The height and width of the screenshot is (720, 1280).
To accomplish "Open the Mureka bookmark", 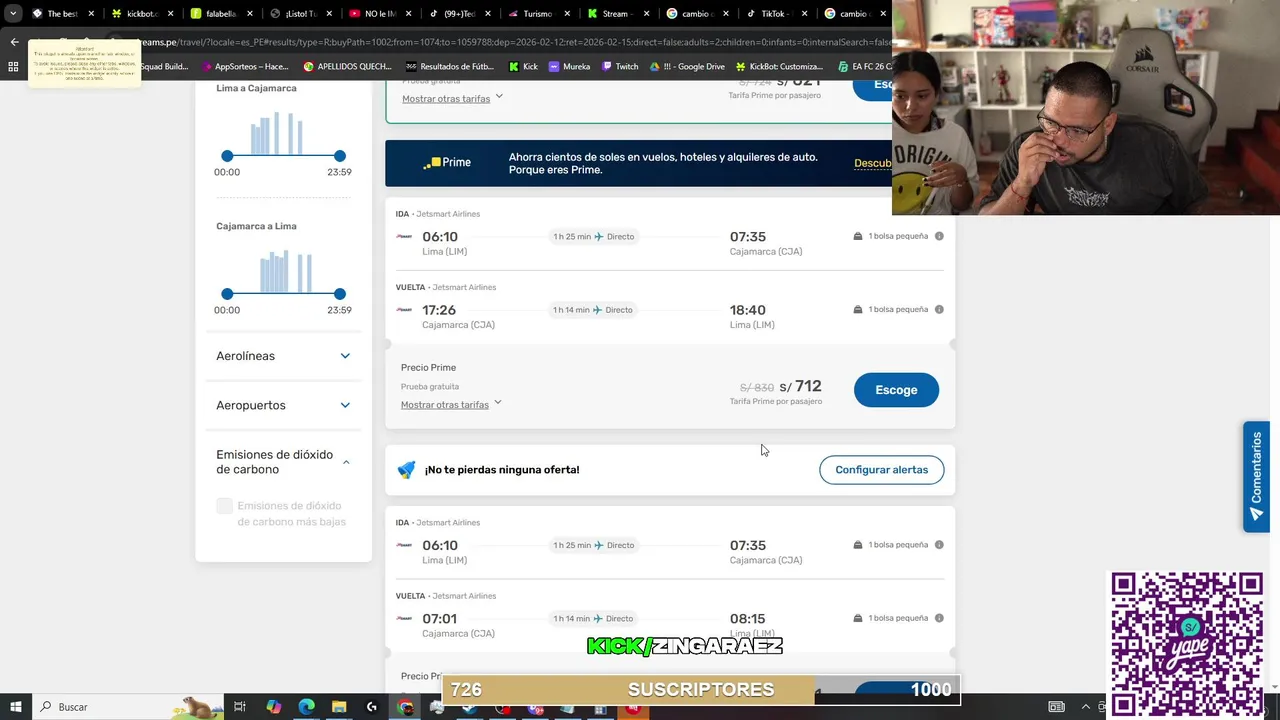I will pyautogui.click(x=570, y=67).
